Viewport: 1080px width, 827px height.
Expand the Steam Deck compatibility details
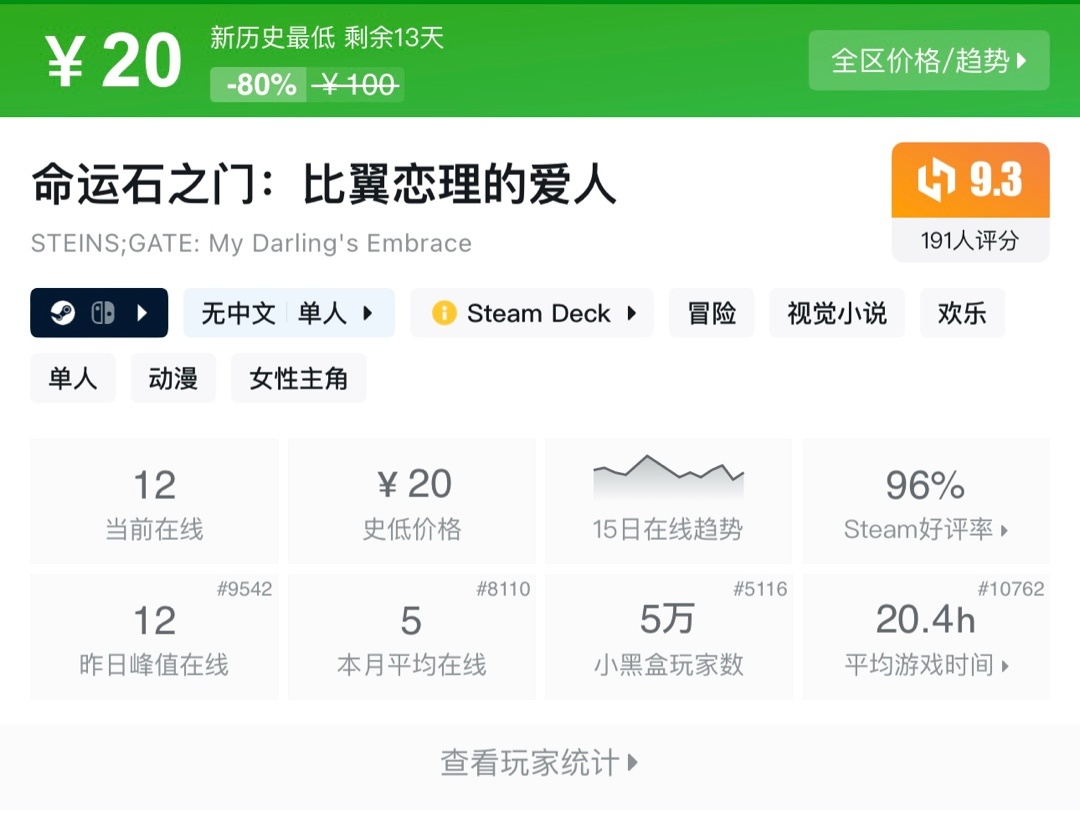(631, 313)
